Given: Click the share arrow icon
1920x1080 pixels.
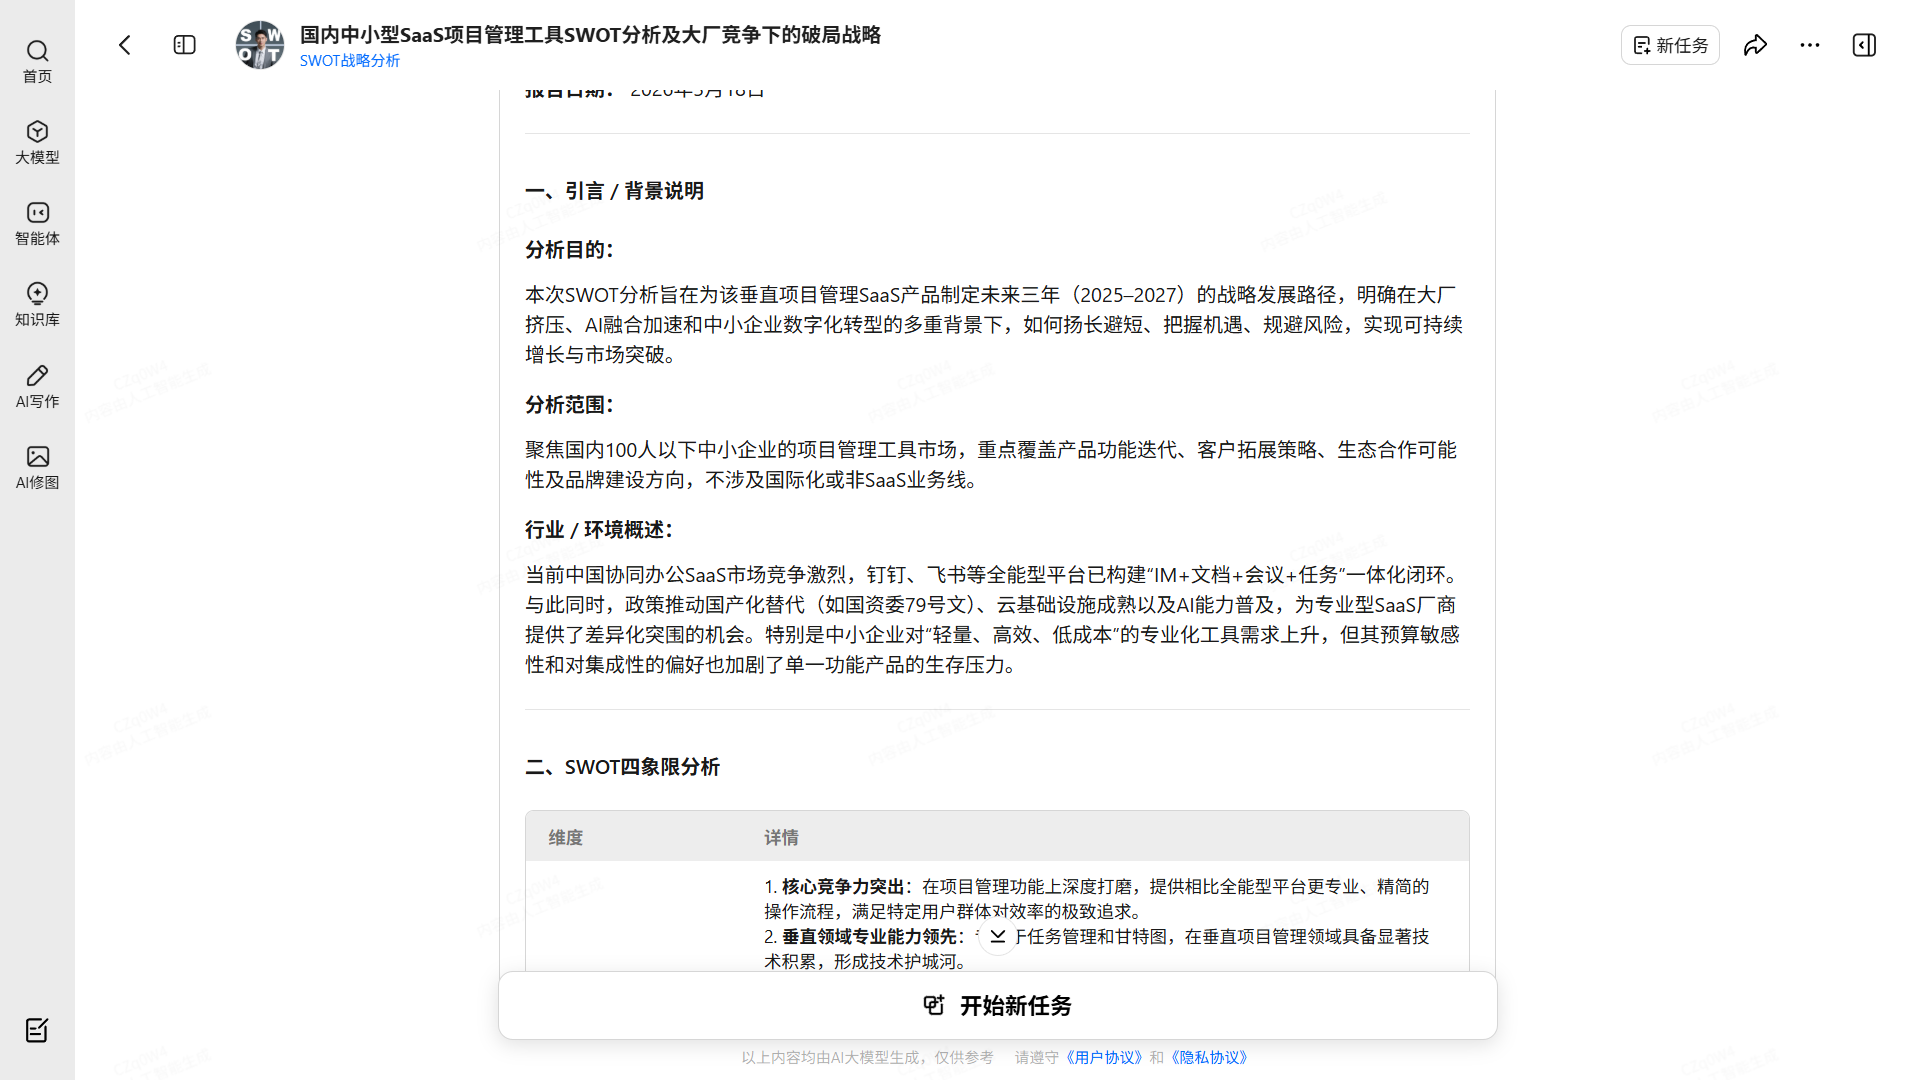Looking at the screenshot, I should (1755, 45).
